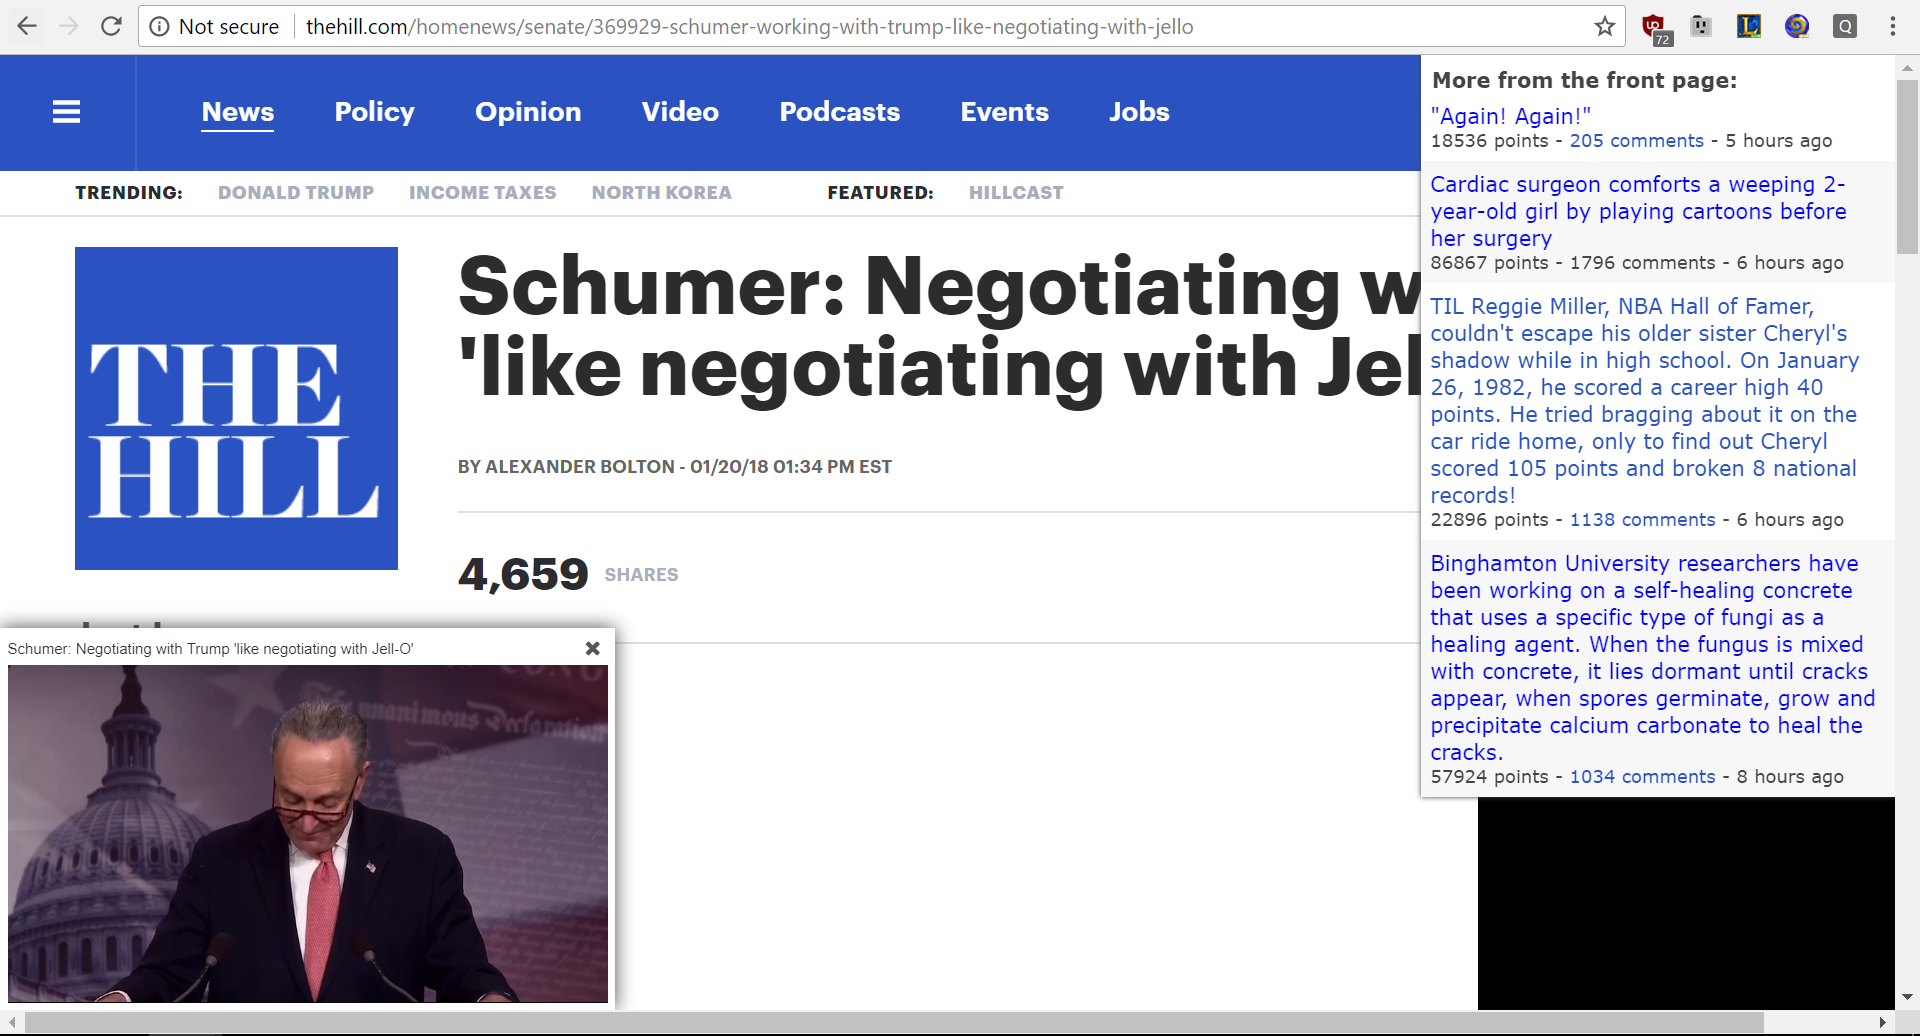Viewport: 1920px width, 1036px height.
Task: Click the Hearthstone swirl extension icon
Action: (1797, 26)
